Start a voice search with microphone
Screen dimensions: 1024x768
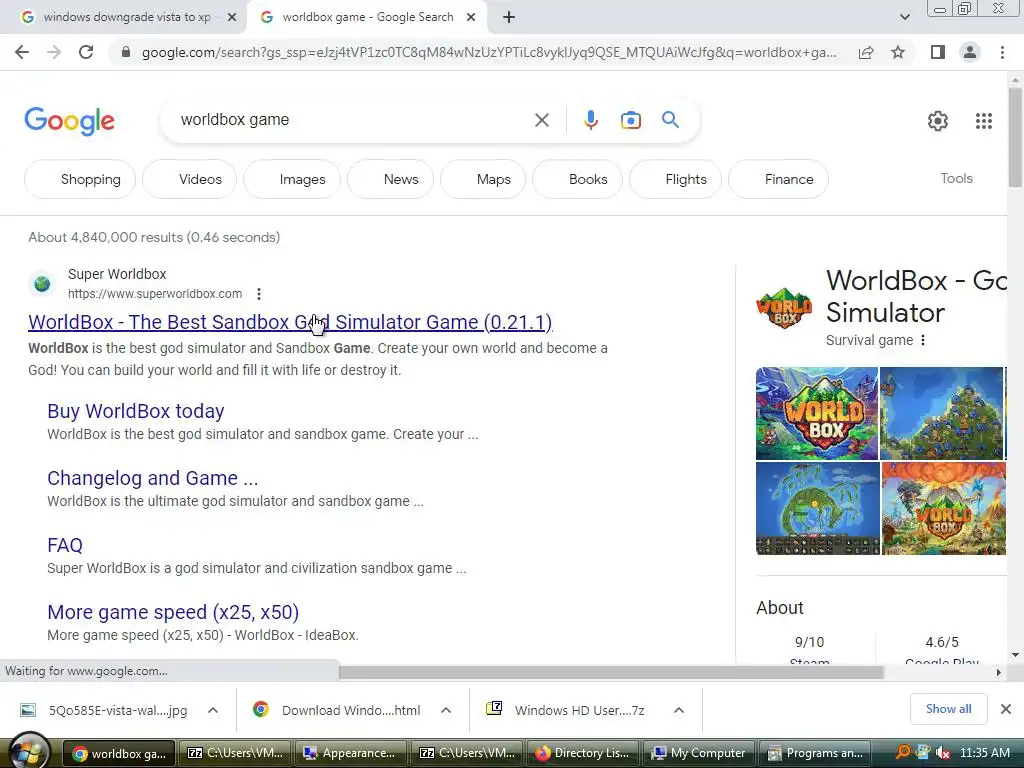point(591,120)
